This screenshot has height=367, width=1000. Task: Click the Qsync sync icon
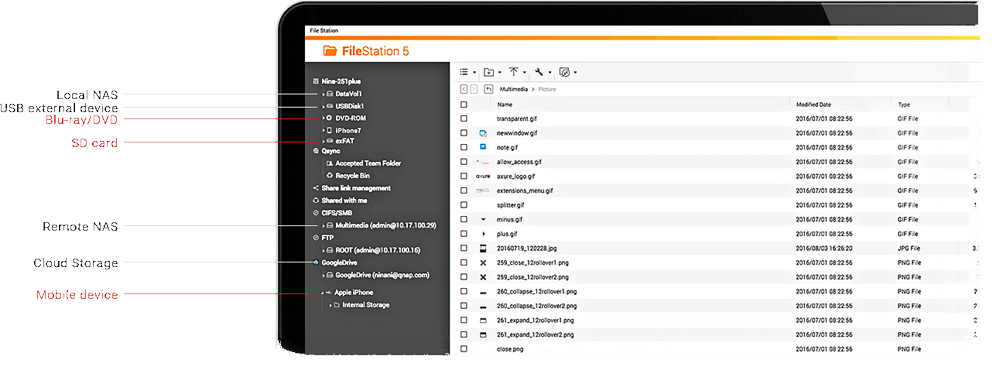tap(316, 152)
